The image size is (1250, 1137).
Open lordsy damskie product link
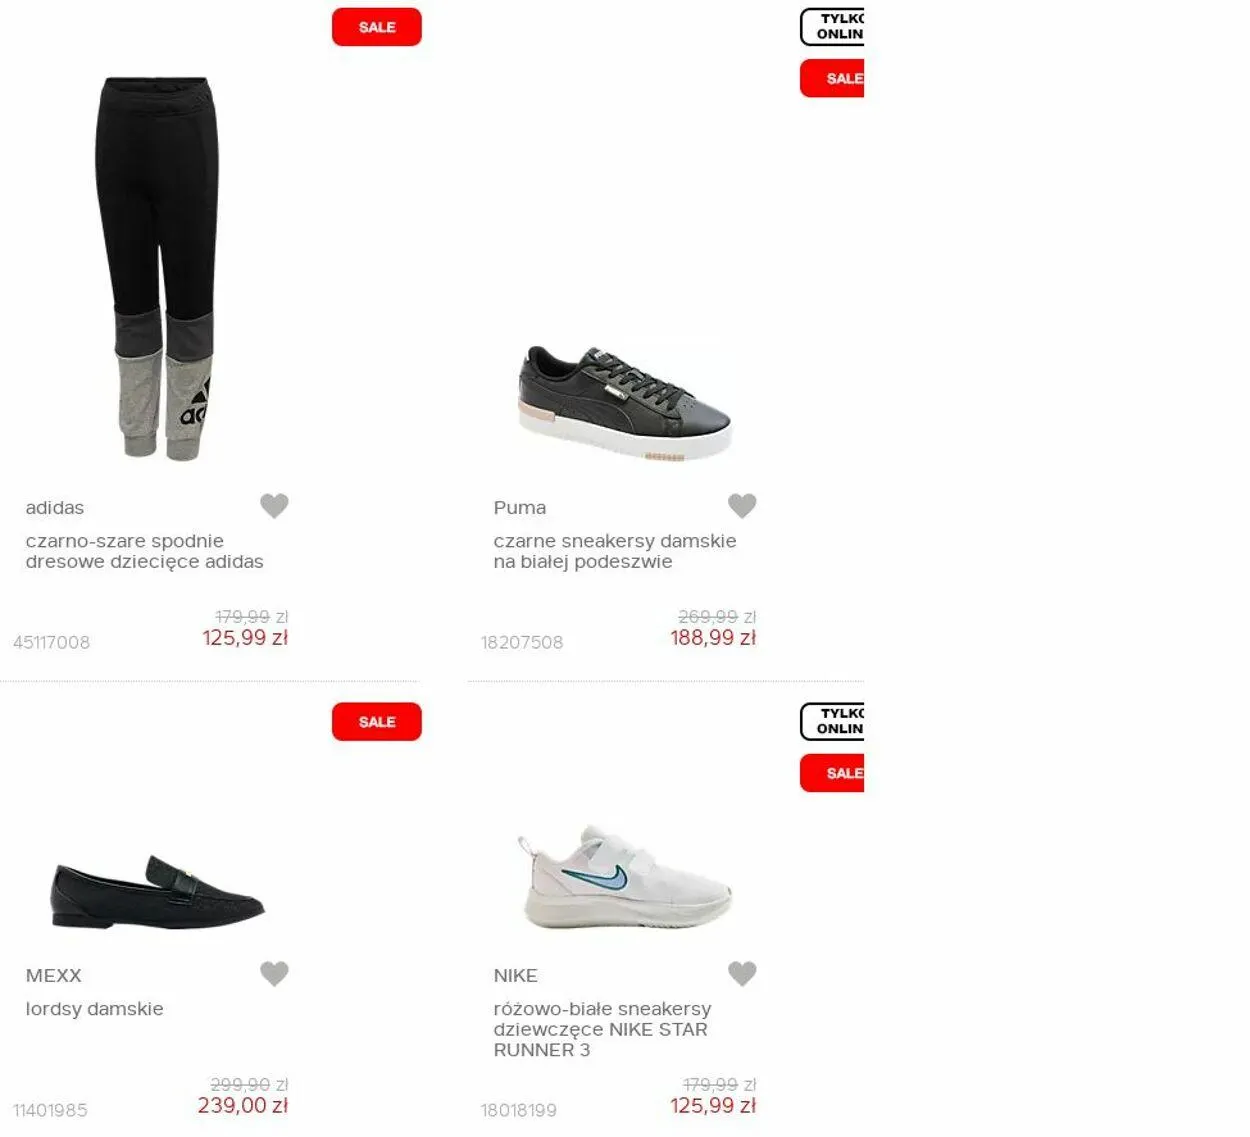point(94,1009)
